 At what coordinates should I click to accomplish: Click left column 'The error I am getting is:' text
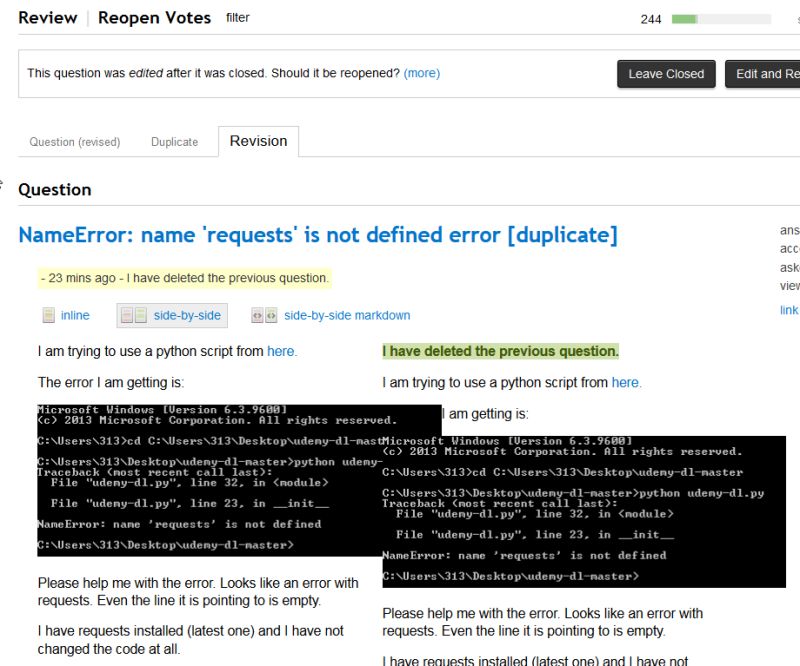click(x=111, y=382)
